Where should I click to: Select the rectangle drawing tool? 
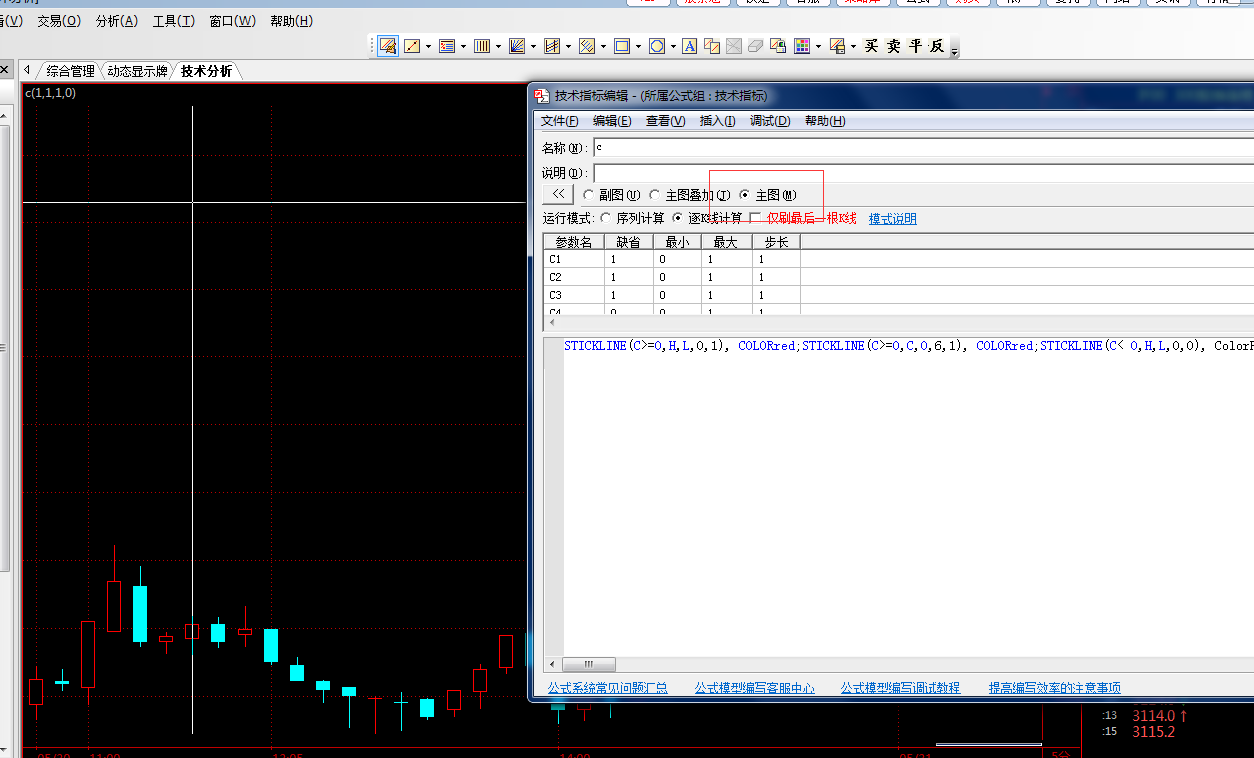pos(622,46)
